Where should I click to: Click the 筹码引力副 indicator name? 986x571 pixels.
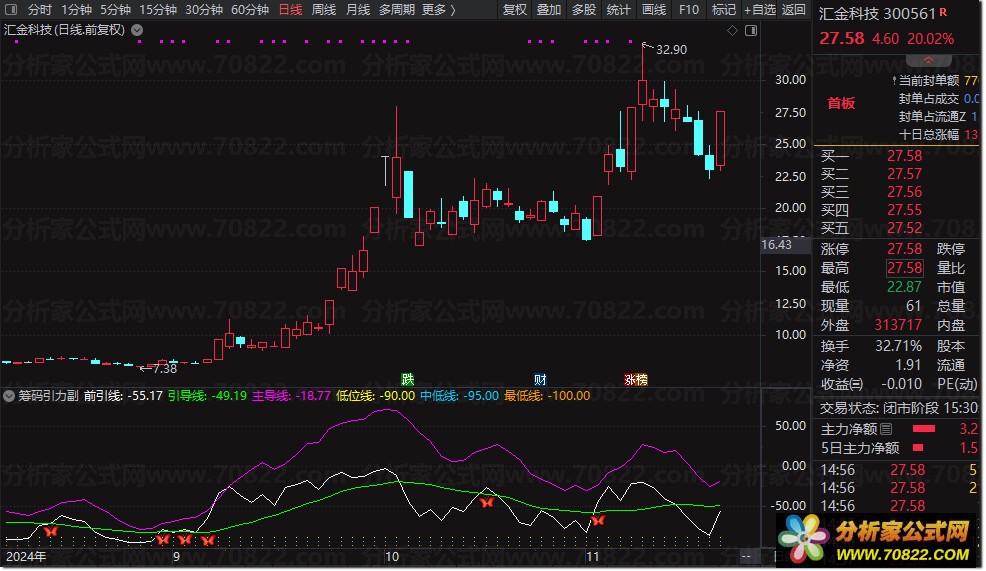pyautogui.click(x=48, y=396)
